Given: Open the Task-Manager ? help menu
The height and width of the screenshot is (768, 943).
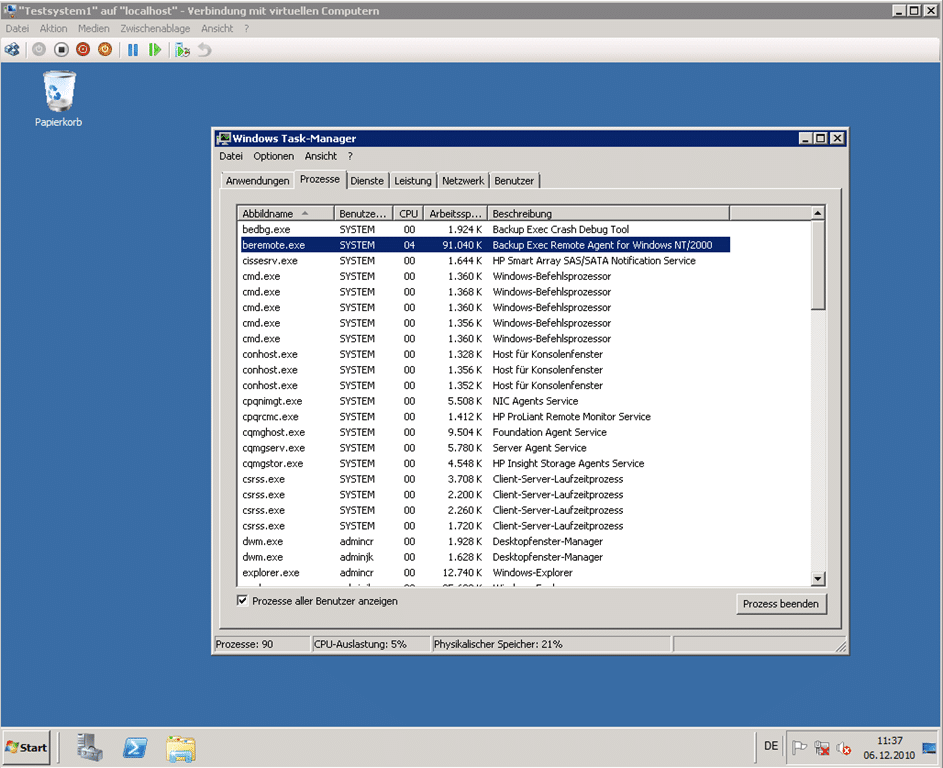Looking at the screenshot, I should [x=350, y=156].
